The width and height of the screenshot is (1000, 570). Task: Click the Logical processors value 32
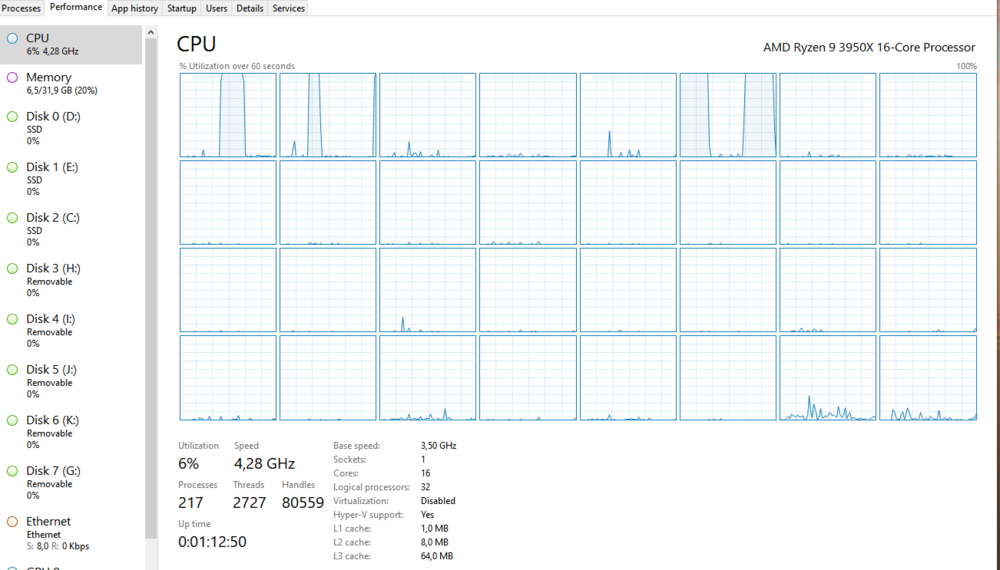click(x=425, y=487)
